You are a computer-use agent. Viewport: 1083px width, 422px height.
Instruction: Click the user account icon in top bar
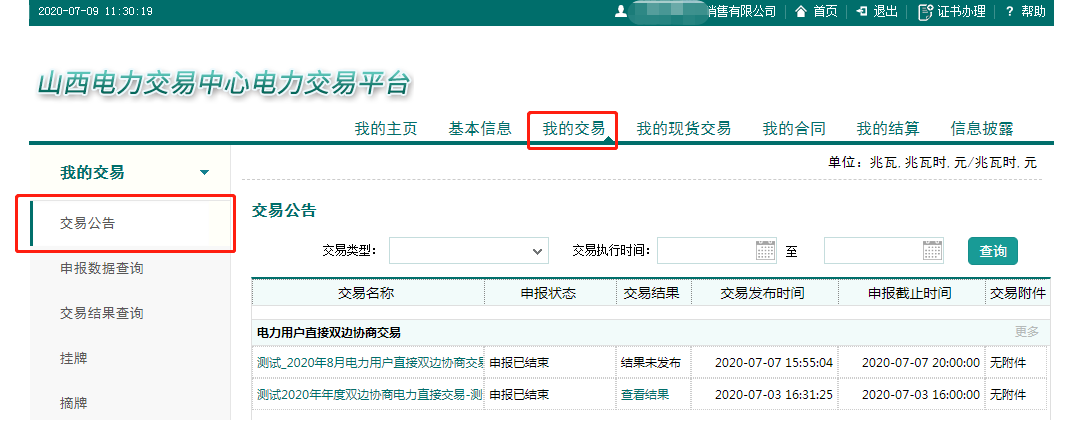[621, 11]
